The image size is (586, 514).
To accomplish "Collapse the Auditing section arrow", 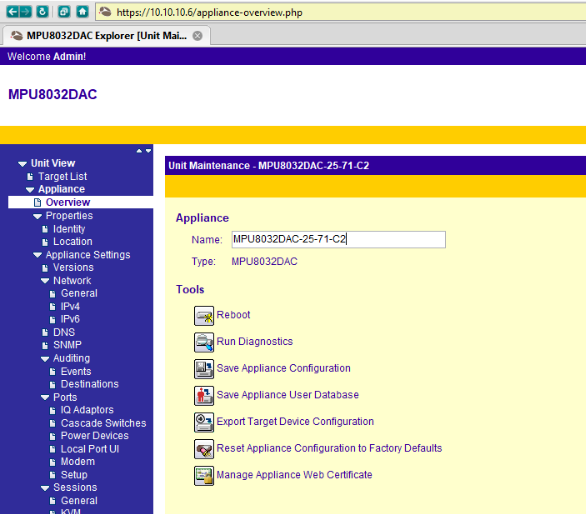I will click(45, 359).
